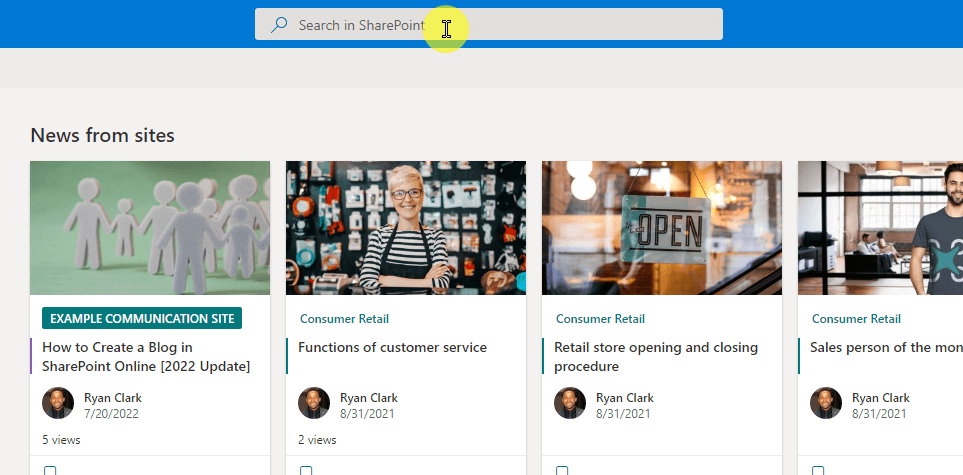Click the magnifier icon in the search box
This screenshot has height=475, width=963.
[279, 25]
